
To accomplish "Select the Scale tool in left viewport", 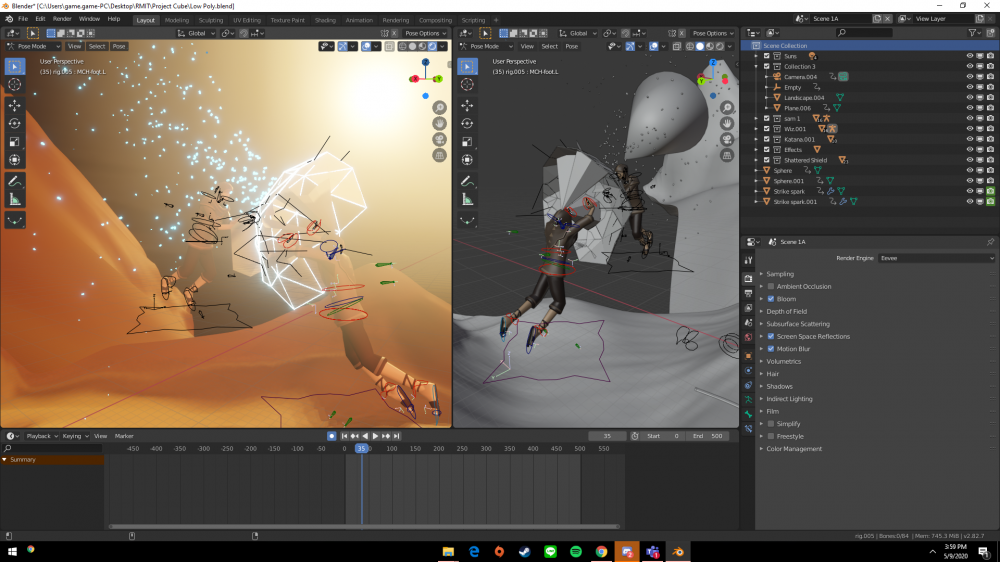I will click(x=15, y=141).
